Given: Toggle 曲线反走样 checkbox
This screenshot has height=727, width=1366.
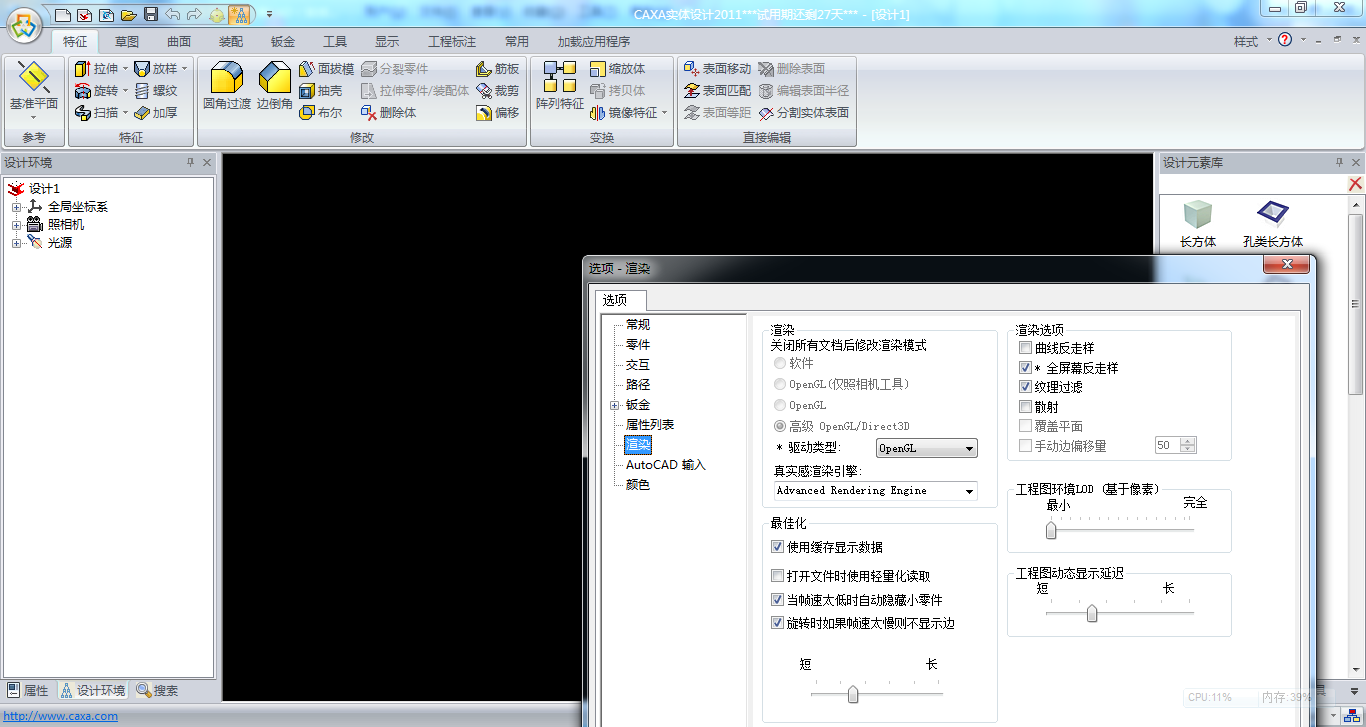Looking at the screenshot, I should click(1025, 348).
